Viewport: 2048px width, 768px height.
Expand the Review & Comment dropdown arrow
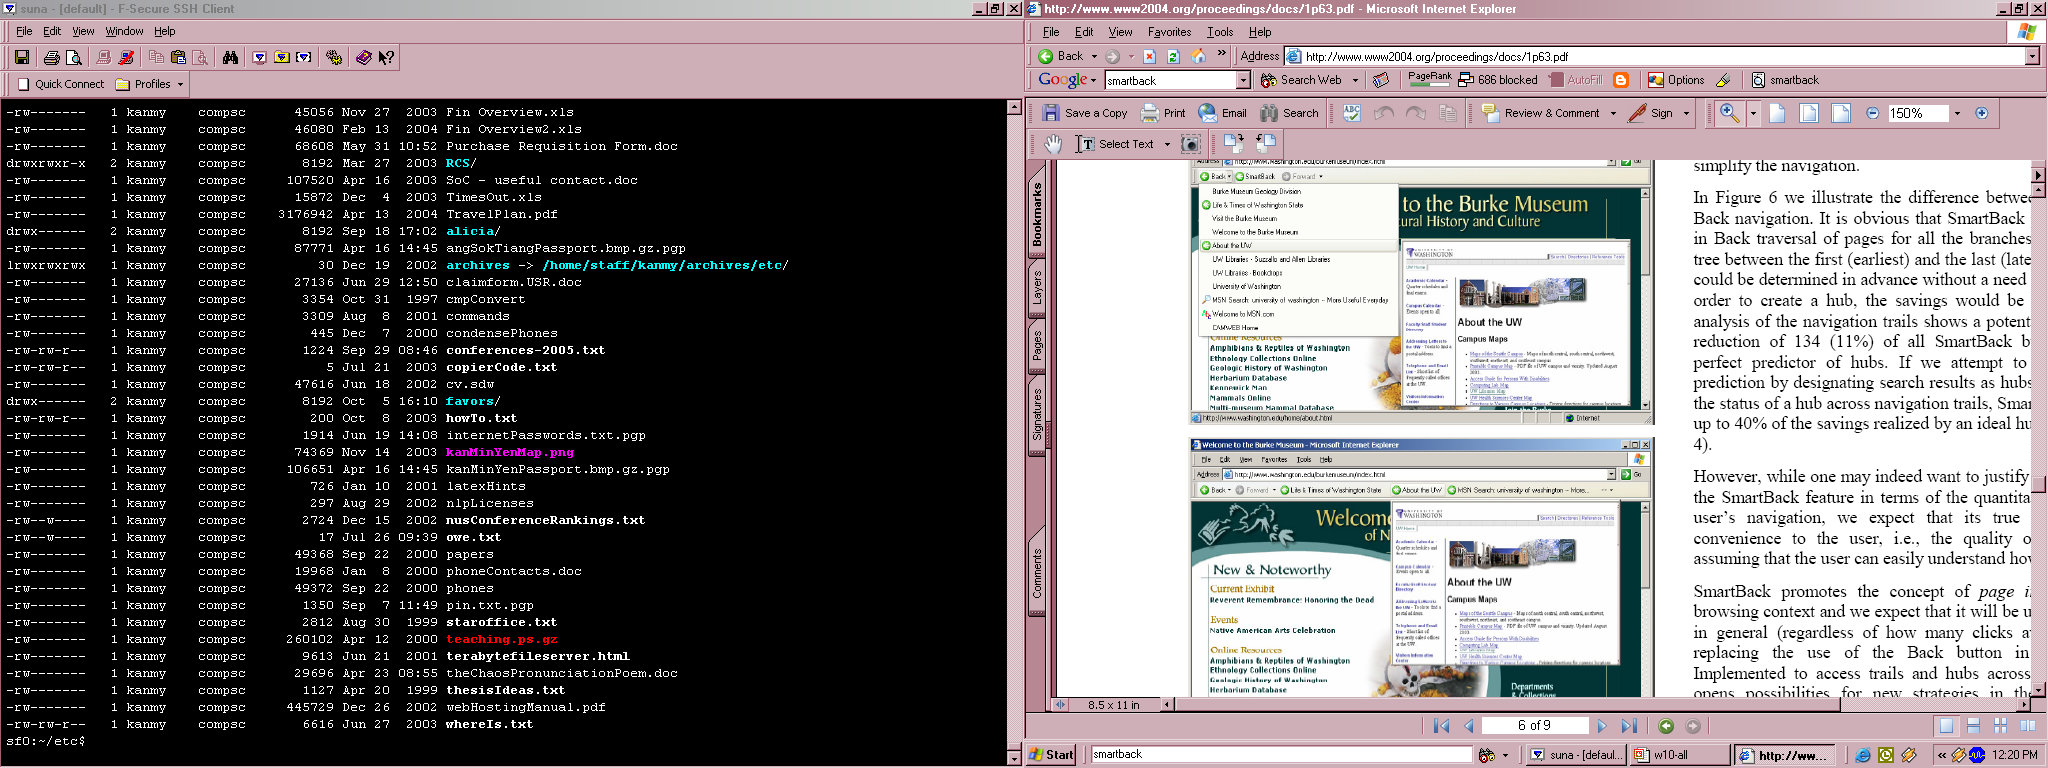(x=1613, y=113)
